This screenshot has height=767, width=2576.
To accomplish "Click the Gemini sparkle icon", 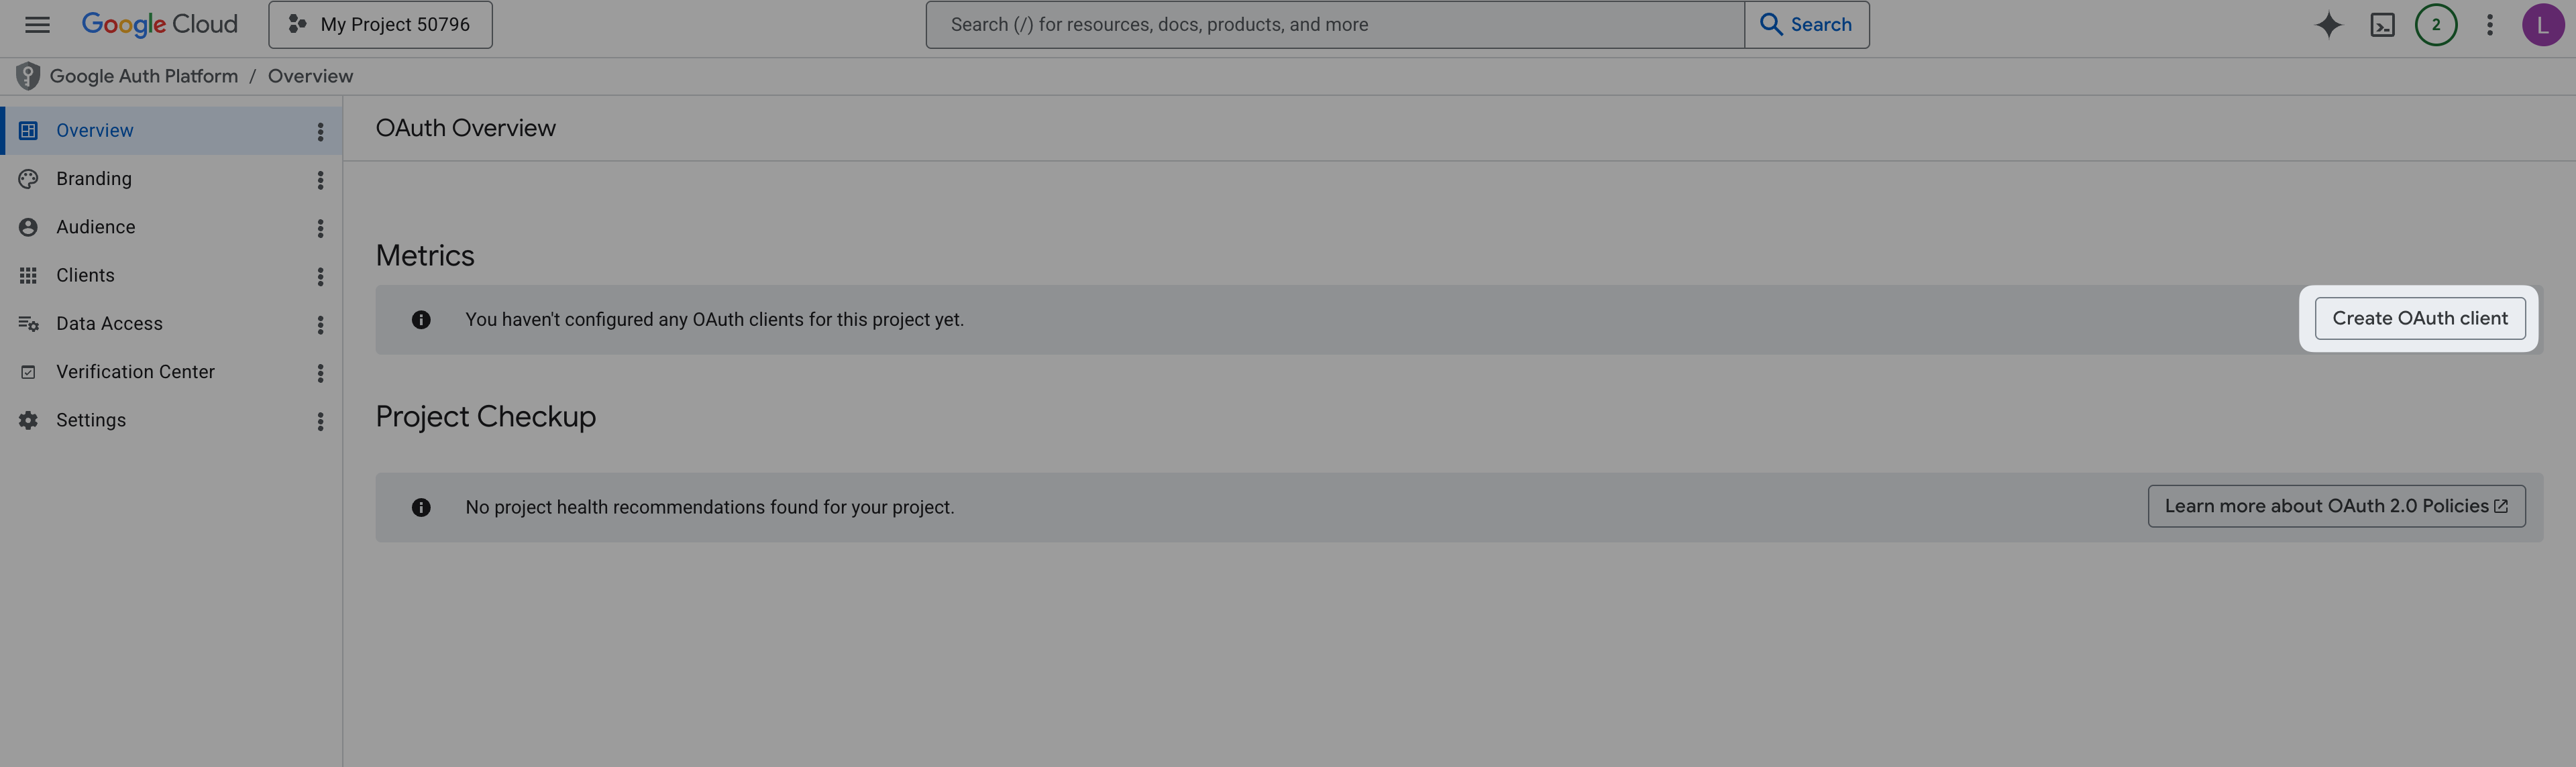I will click(x=2329, y=24).
